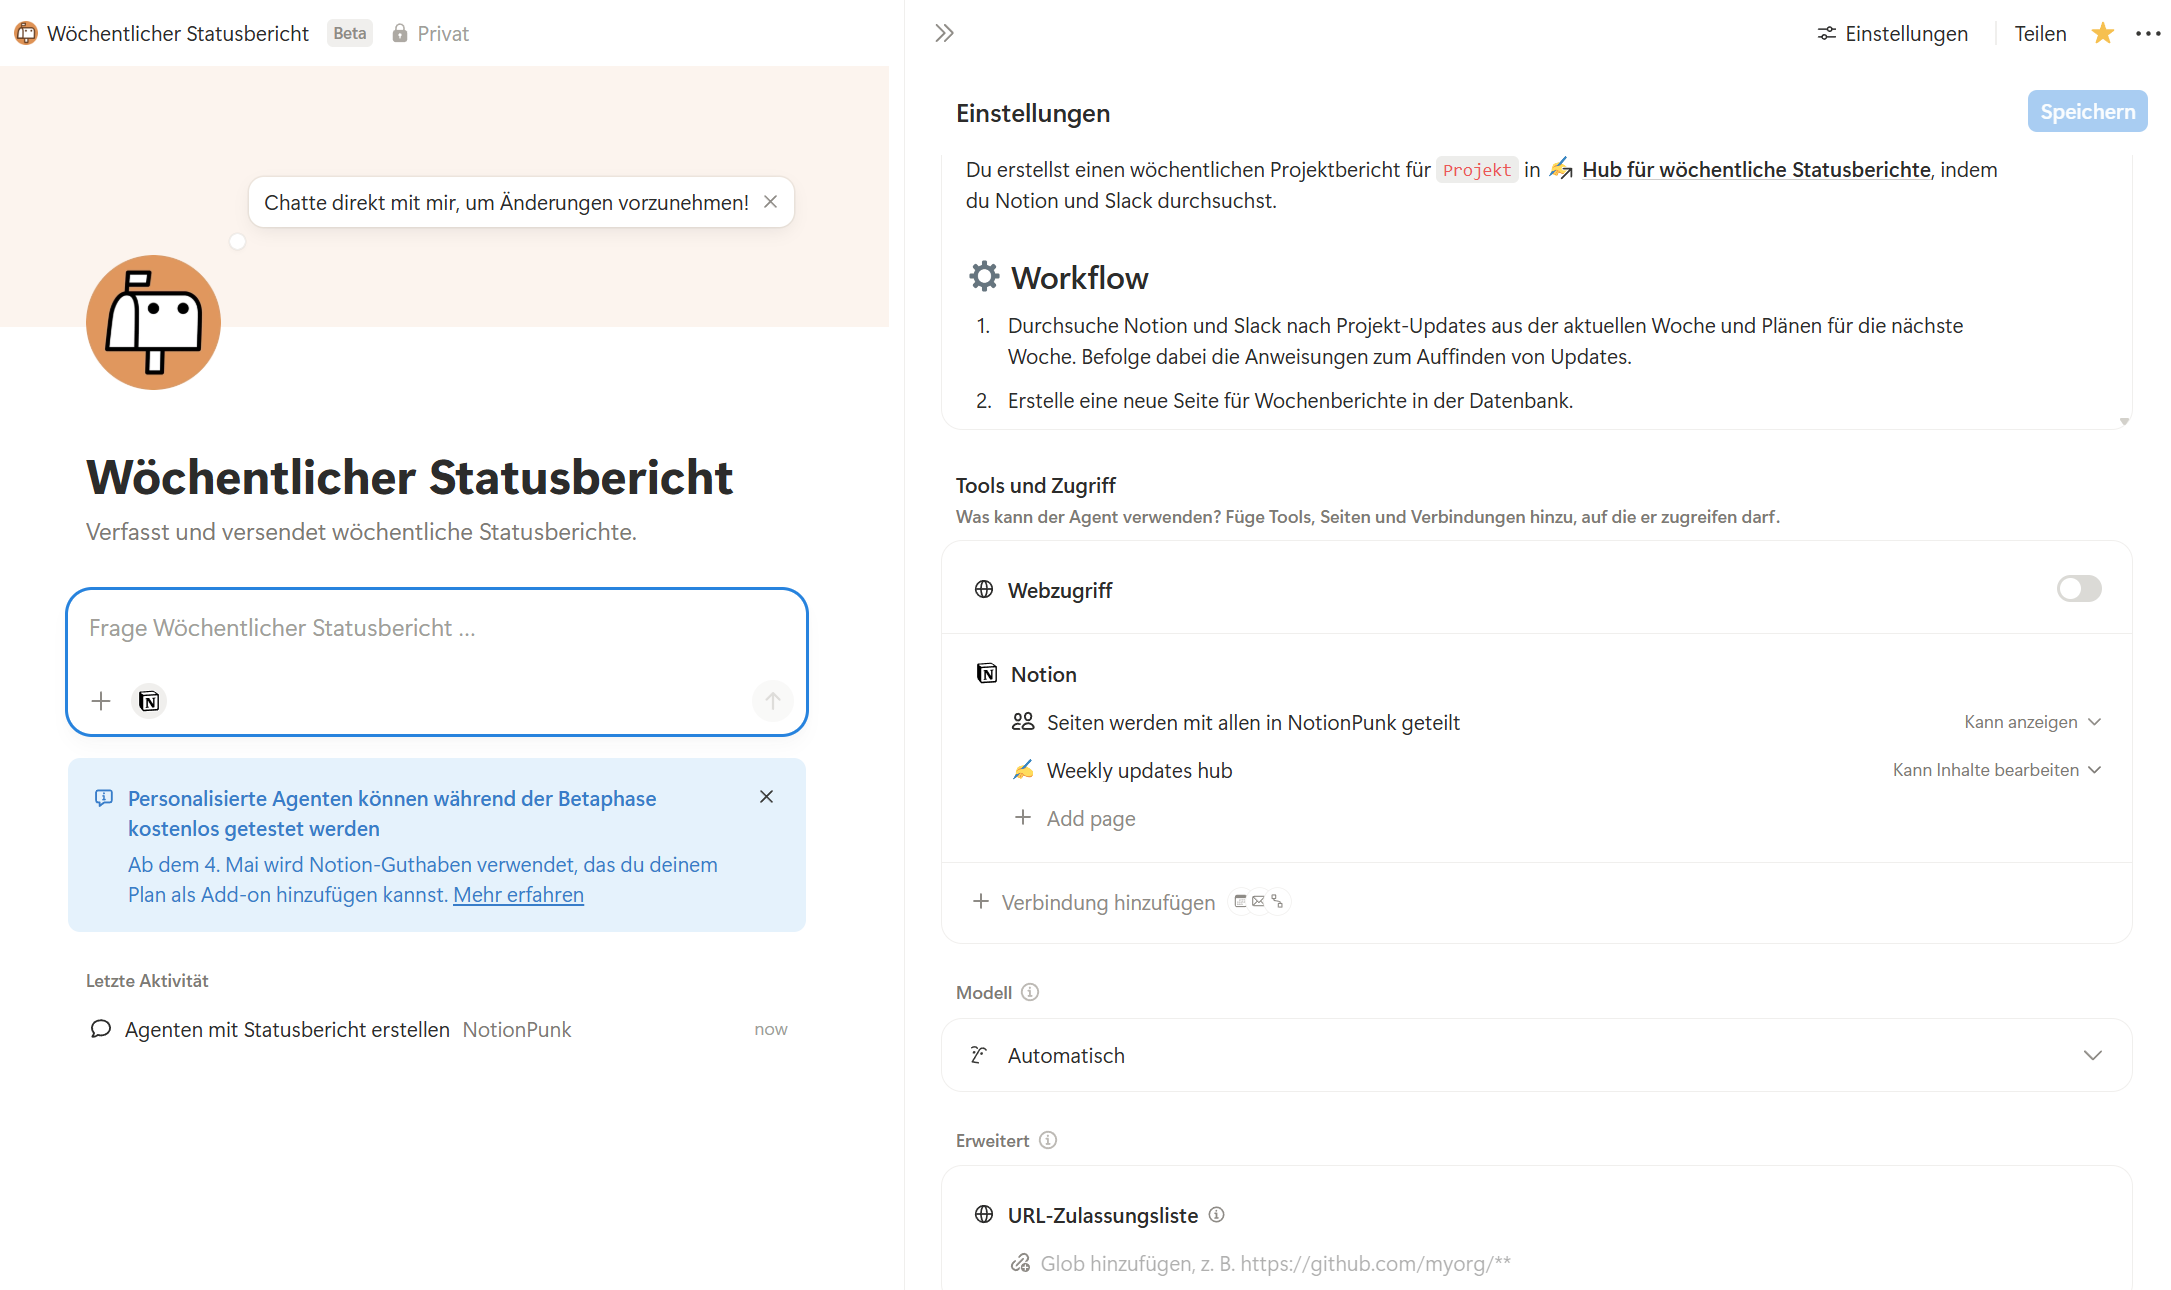This screenshot has width=2171, height=1290.
Task: Click the collapse sidebar double-arrow icon
Action: pyautogui.click(x=944, y=32)
